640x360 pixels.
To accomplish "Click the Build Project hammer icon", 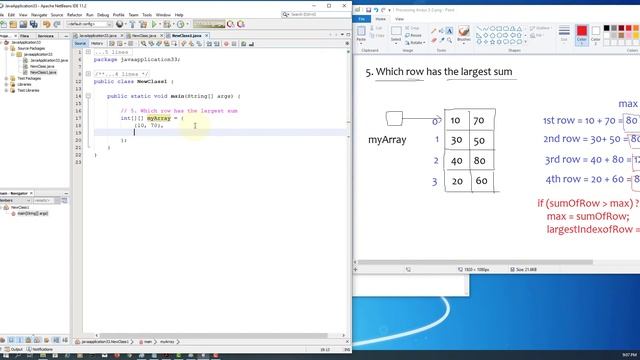I will (132, 24).
